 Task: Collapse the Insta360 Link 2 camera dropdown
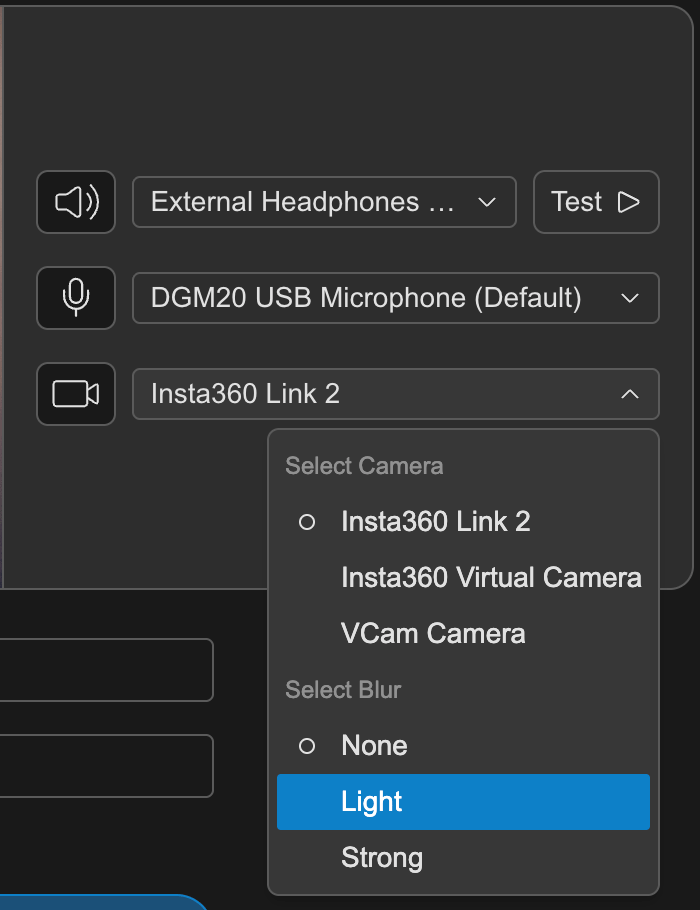[396, 394]
